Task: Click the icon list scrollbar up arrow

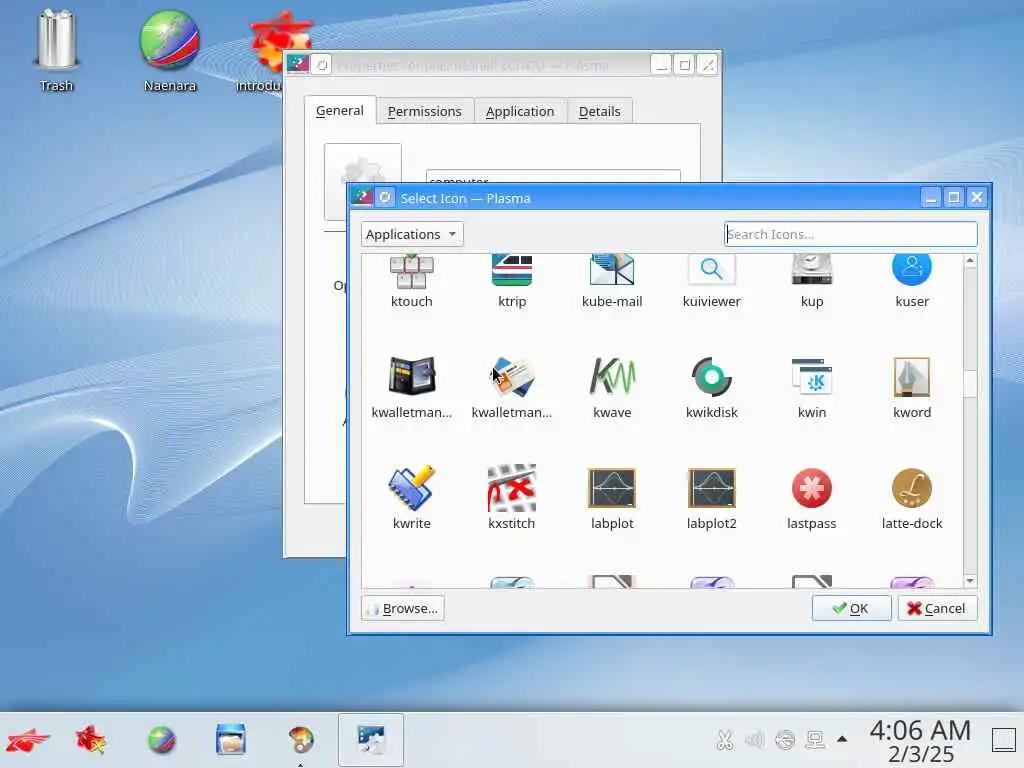Action: tap(970, 261)
